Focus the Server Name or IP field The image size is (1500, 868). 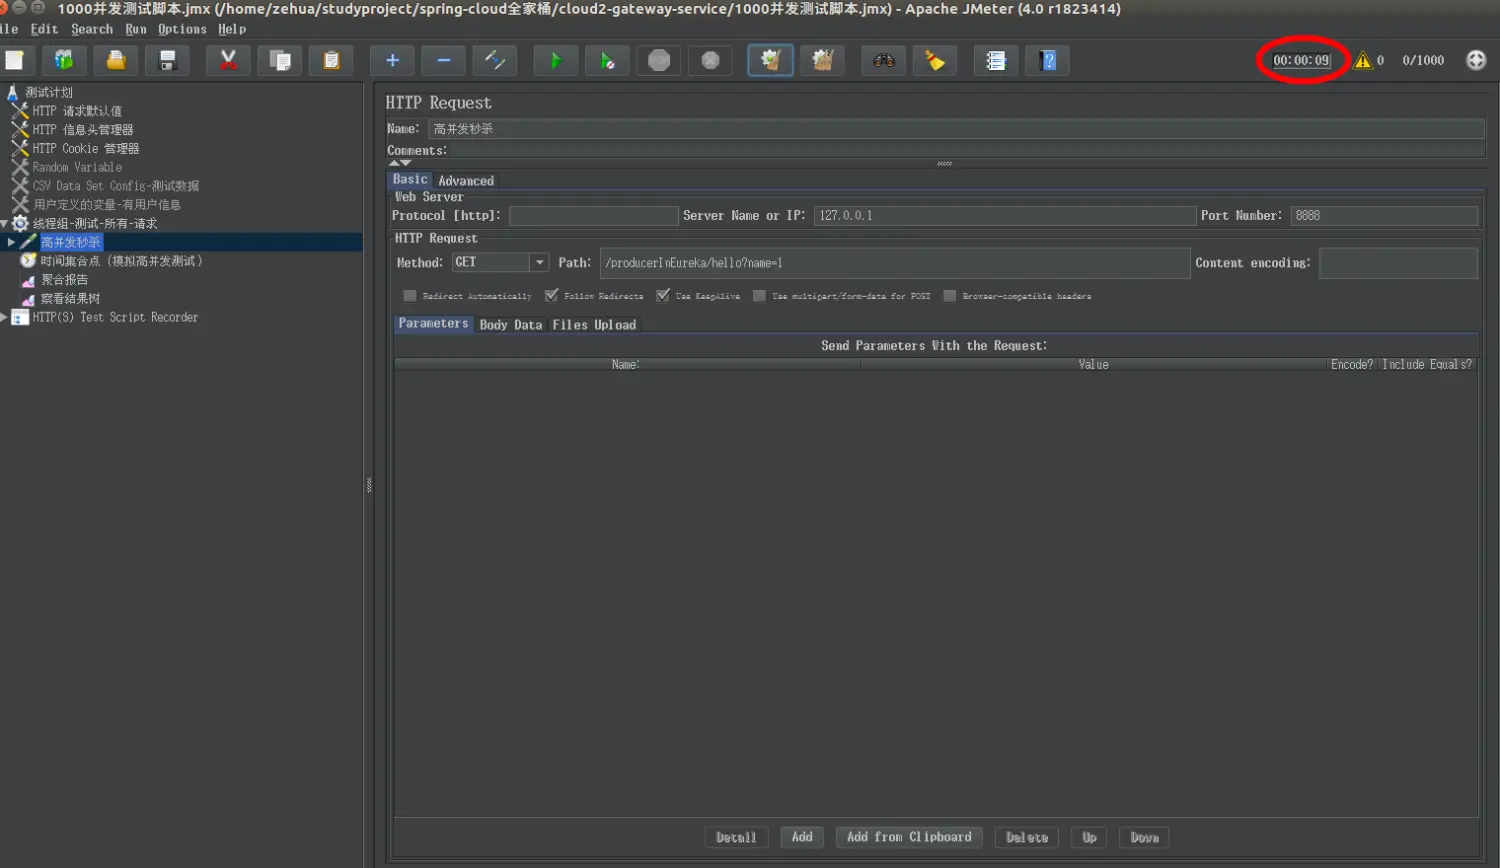1004,216
